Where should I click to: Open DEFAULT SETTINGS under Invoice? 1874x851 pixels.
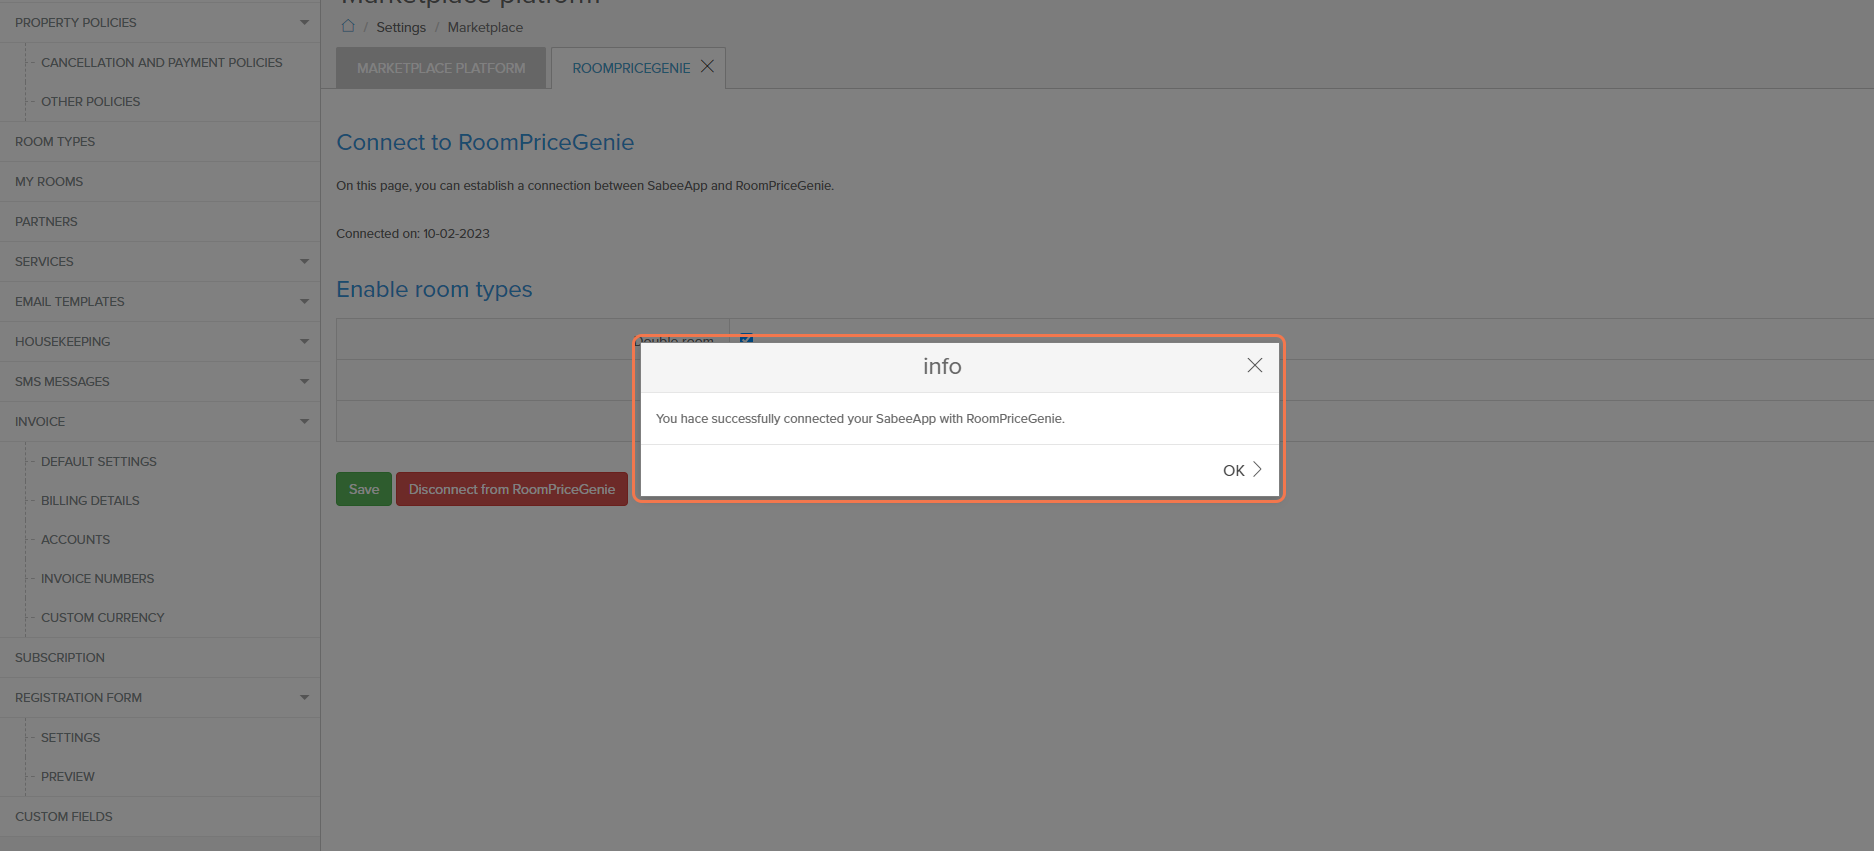point(99,461)
